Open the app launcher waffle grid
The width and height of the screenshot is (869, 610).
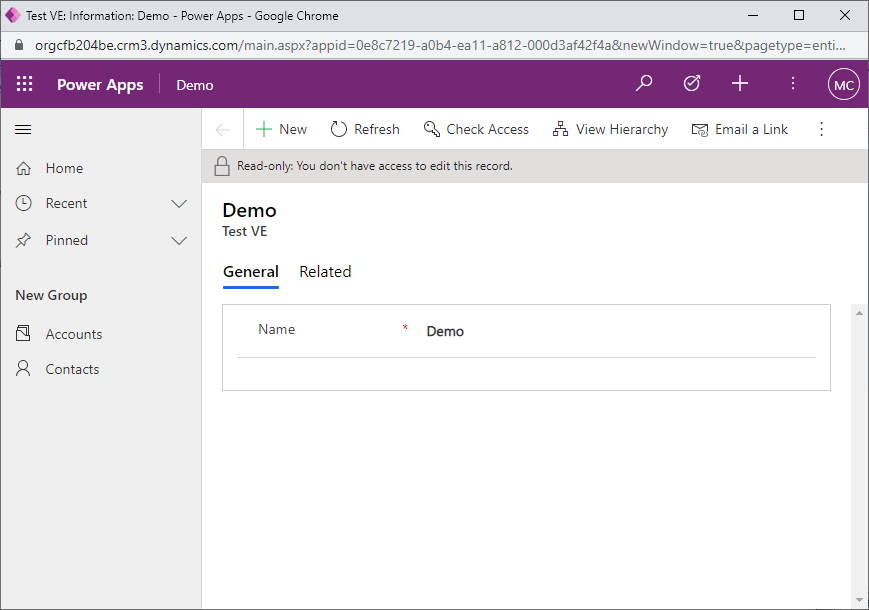25,85
